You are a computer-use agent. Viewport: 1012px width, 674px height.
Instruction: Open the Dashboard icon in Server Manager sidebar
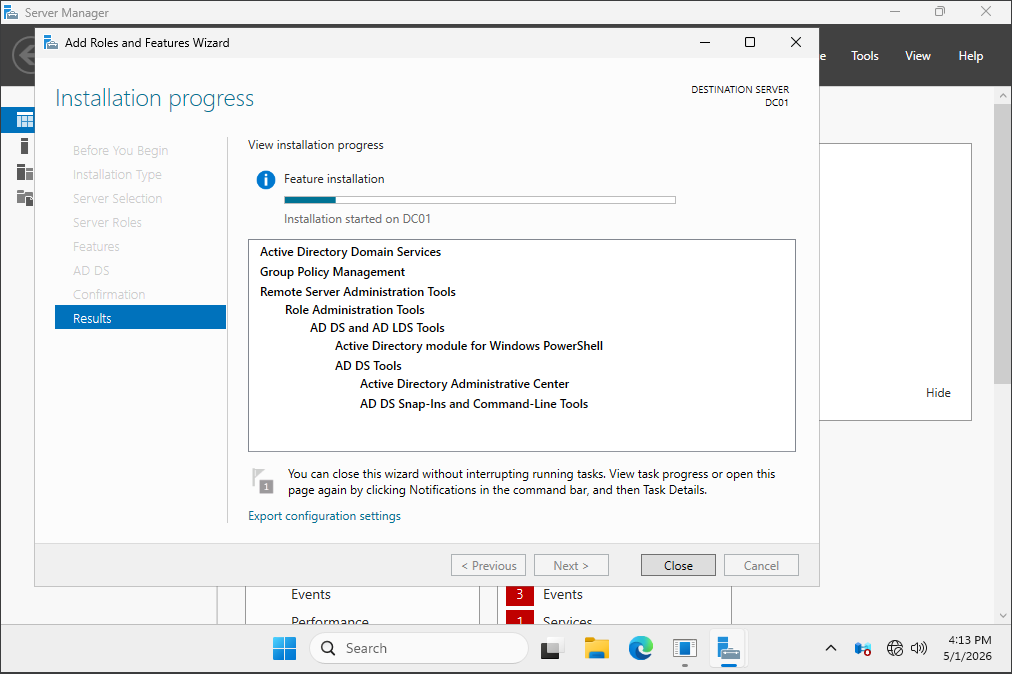tap(25, 120)
